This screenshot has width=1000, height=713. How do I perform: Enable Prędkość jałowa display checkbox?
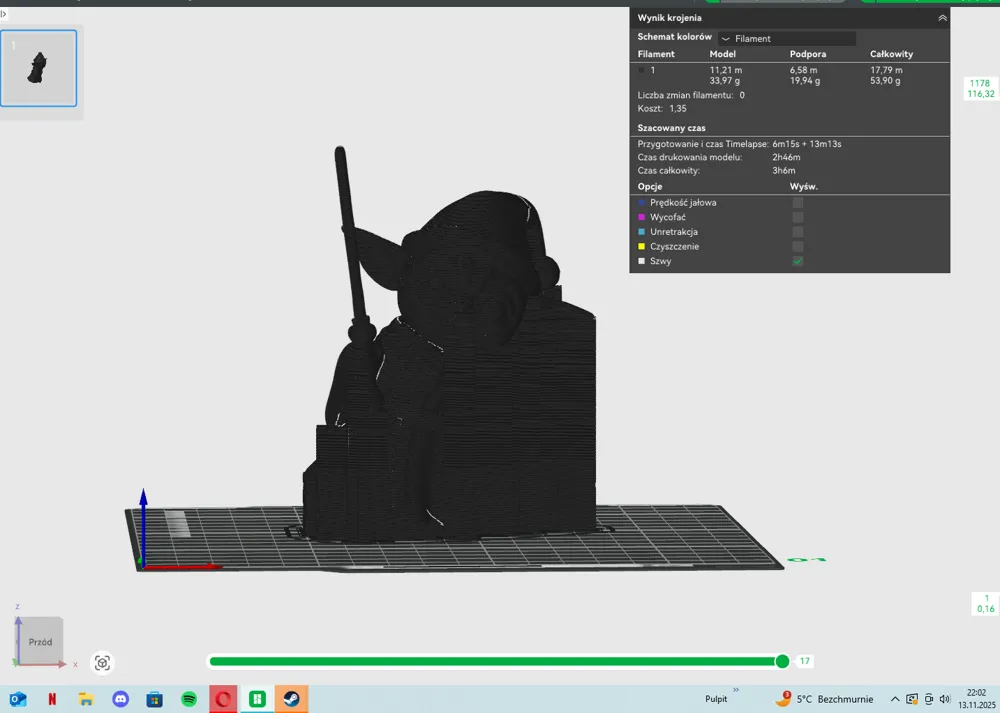click(x=798, y=203)
